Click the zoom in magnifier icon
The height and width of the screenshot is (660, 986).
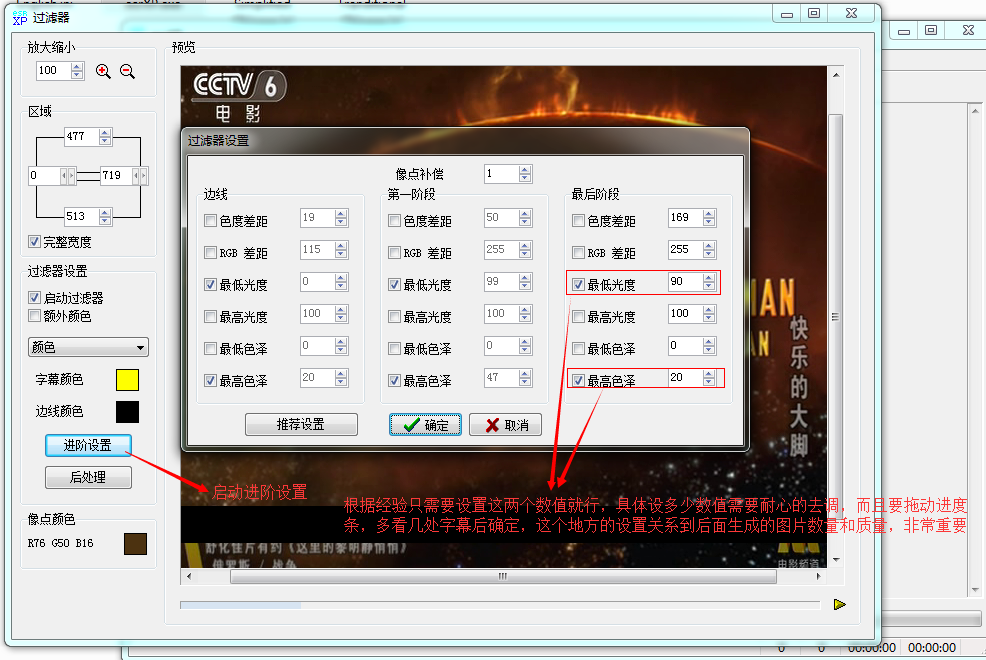point(103,71)
